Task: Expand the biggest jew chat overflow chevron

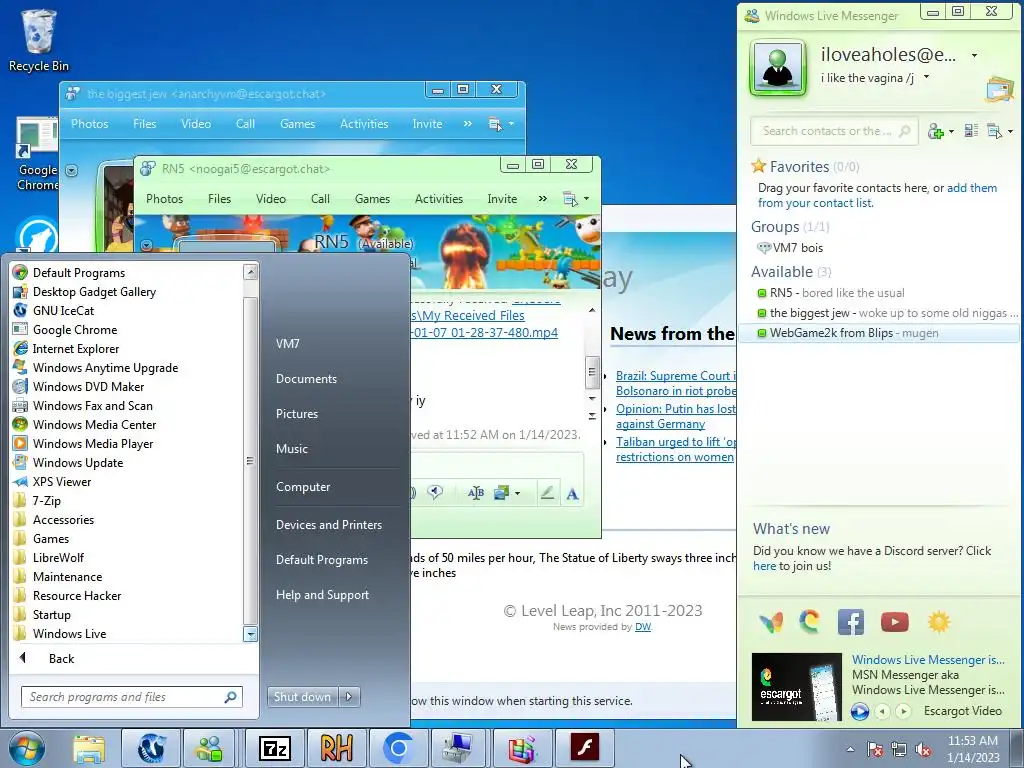Action: [x=467, y=123]
